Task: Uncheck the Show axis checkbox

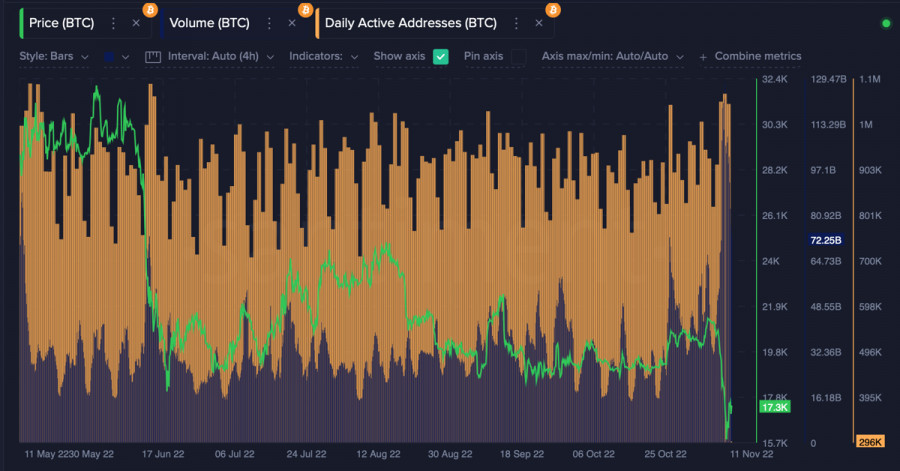Action: tap(441, 57)
